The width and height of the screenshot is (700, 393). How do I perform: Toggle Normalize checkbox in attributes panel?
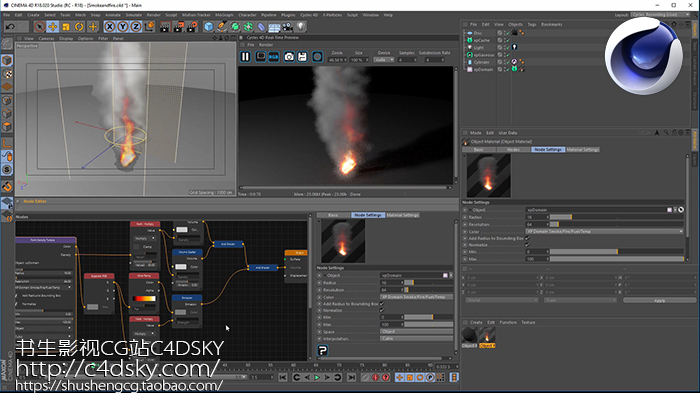tap(527, 245)
